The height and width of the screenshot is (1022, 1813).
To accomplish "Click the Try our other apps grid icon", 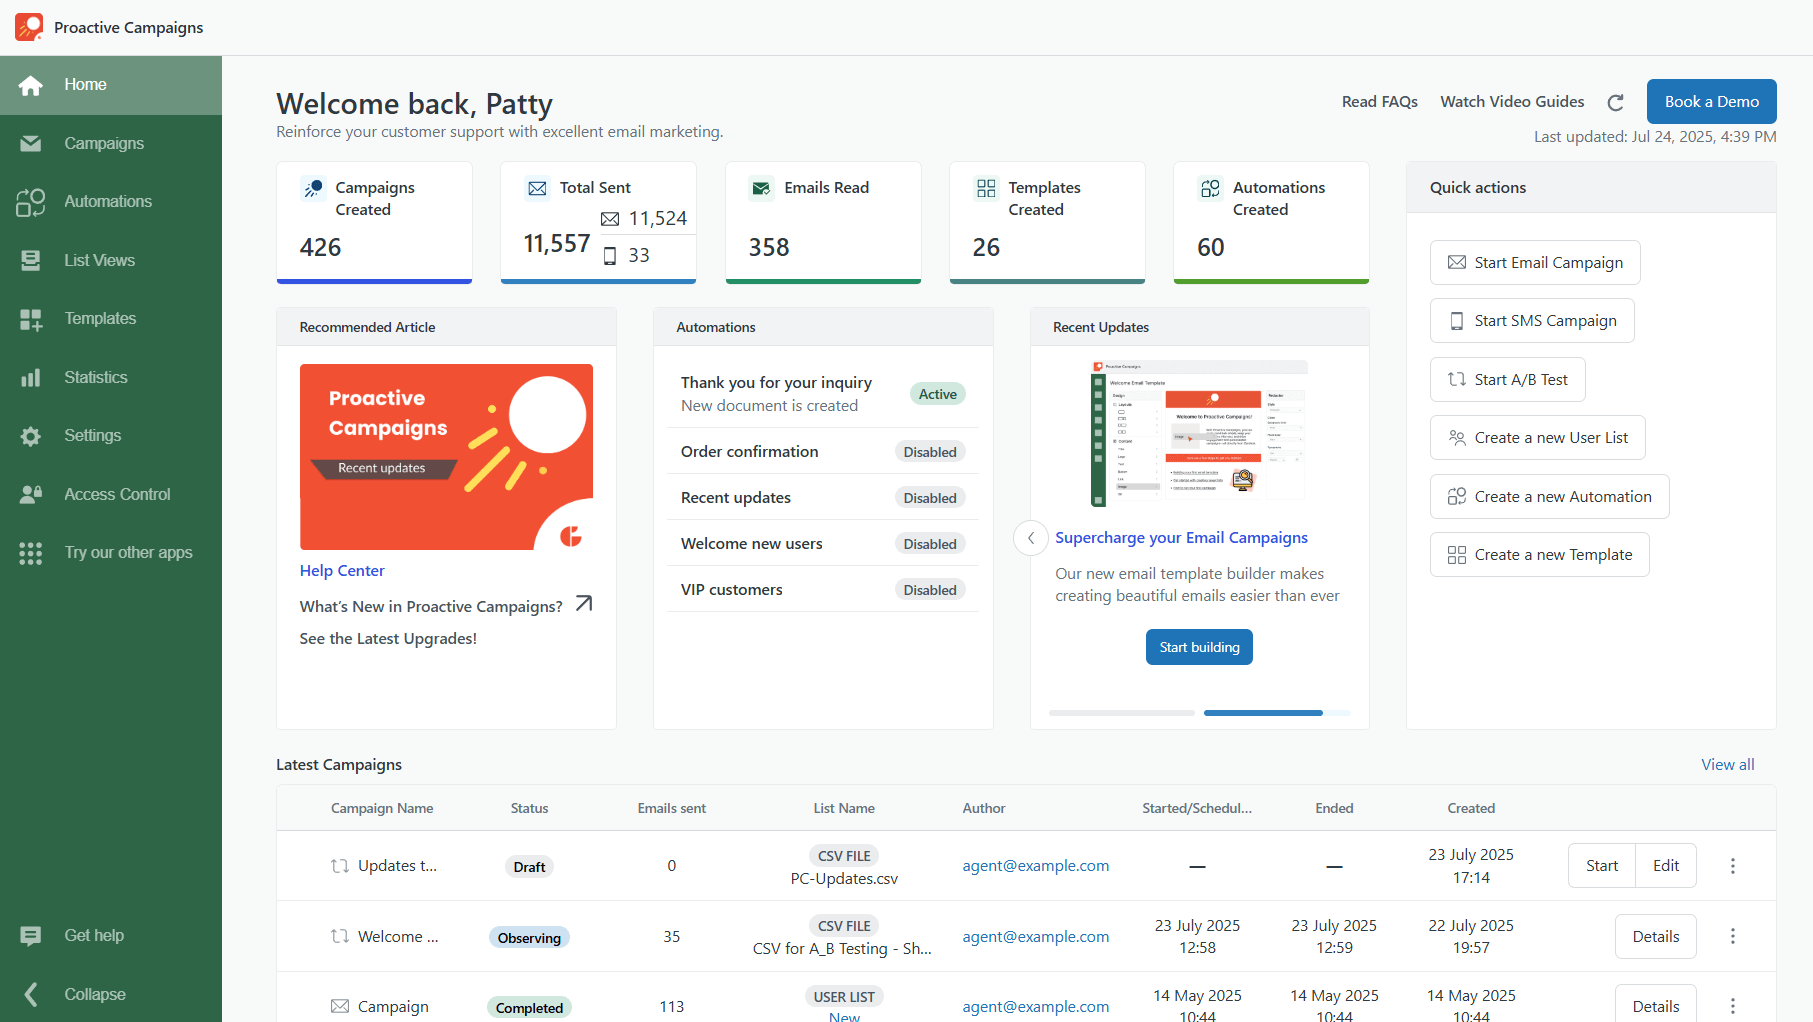I will tap(31, 553).
